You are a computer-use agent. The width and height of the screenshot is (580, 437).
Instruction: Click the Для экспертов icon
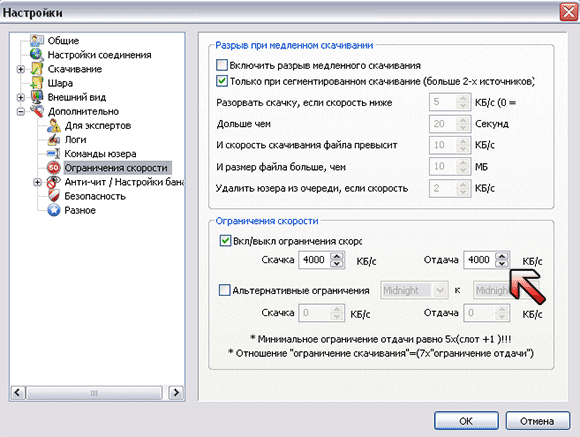[x=54, y=125]
